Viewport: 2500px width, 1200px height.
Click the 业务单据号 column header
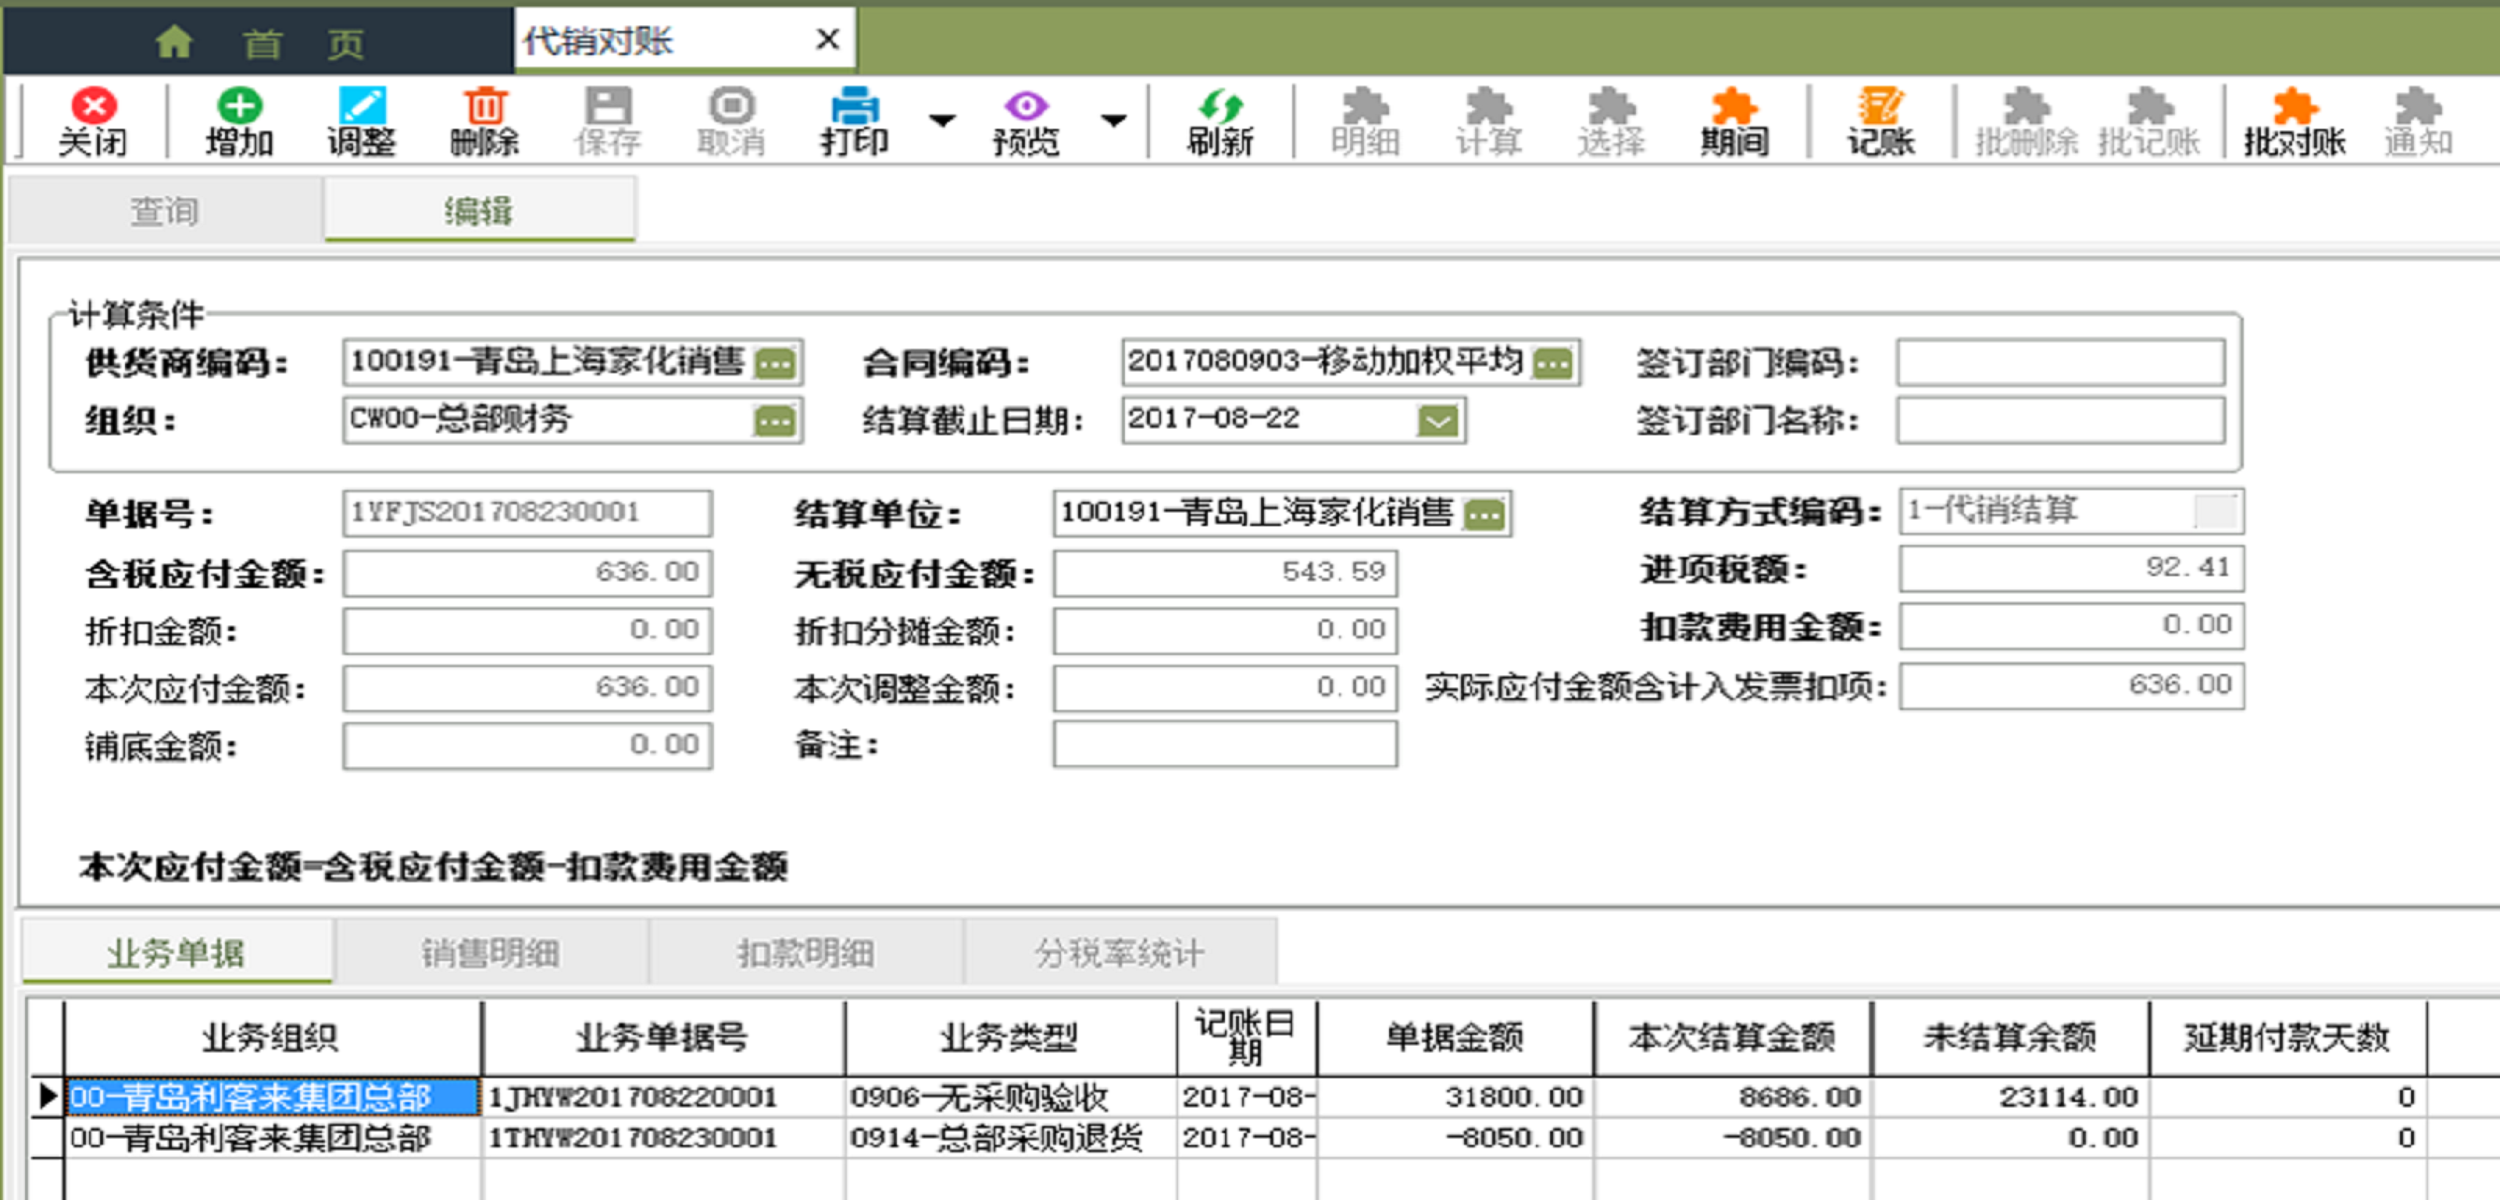(x=663, y=1038)
